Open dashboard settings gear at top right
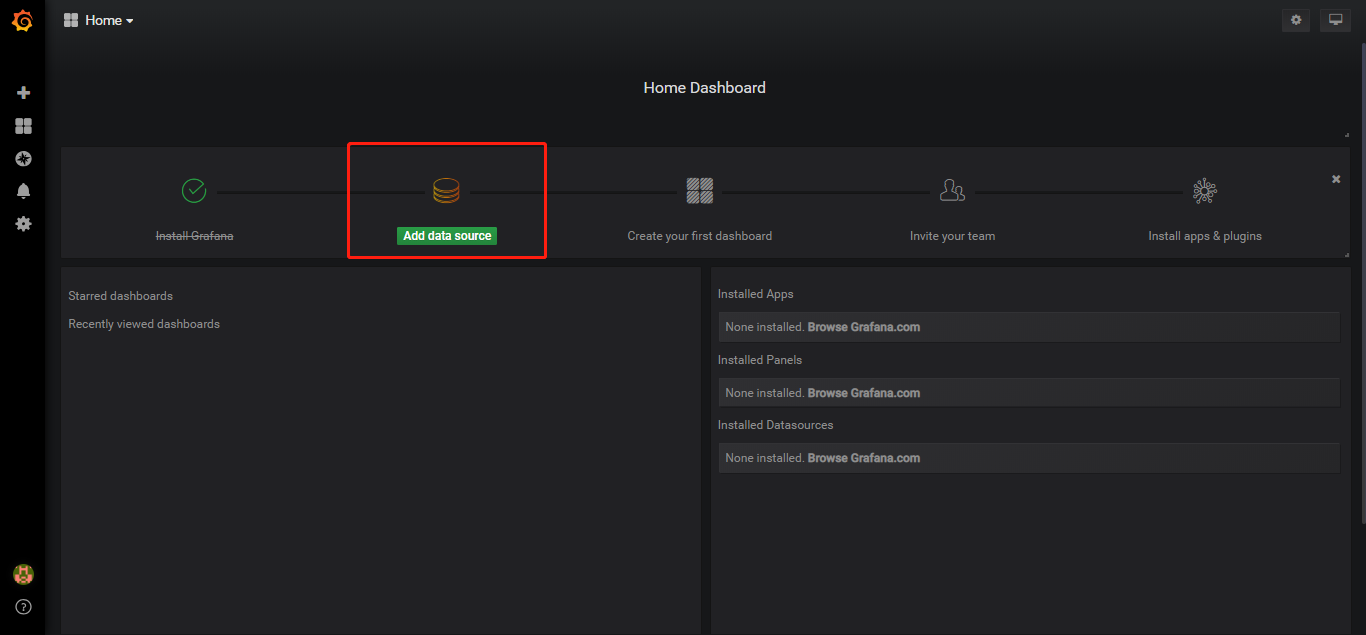Screen dimensions: 1366x635 pos(1297,20)
